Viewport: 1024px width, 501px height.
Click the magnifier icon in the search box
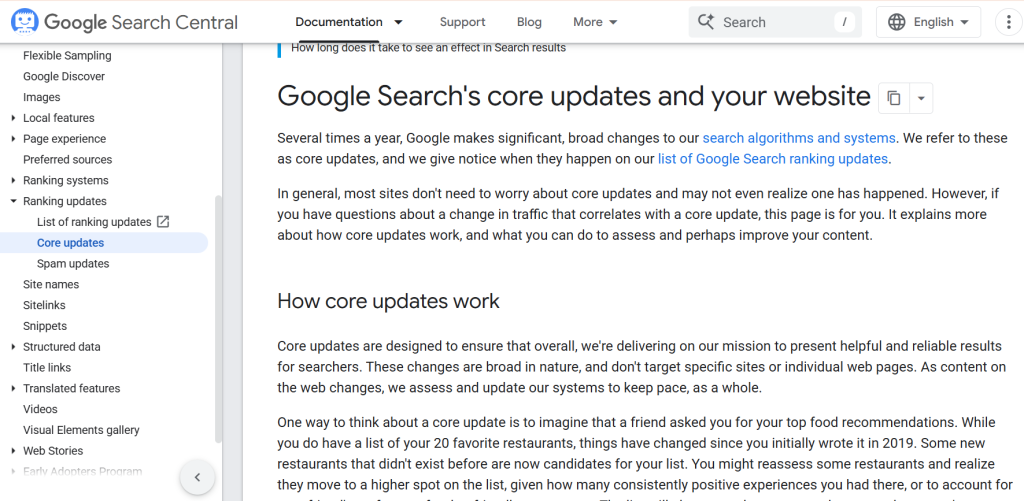706,22
